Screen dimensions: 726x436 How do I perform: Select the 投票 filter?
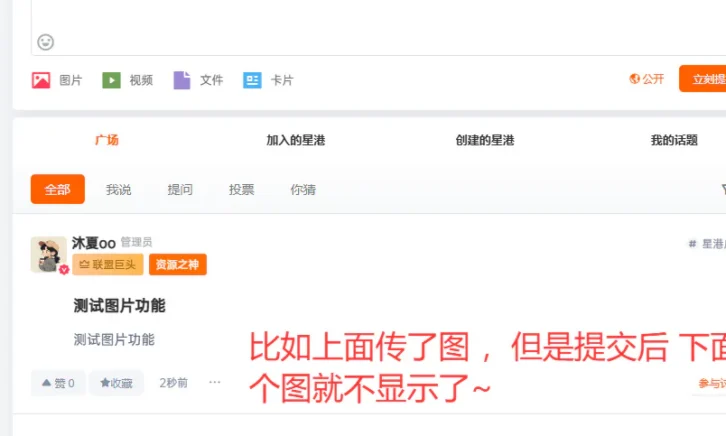pyautogui.click(x=241, y=189)
